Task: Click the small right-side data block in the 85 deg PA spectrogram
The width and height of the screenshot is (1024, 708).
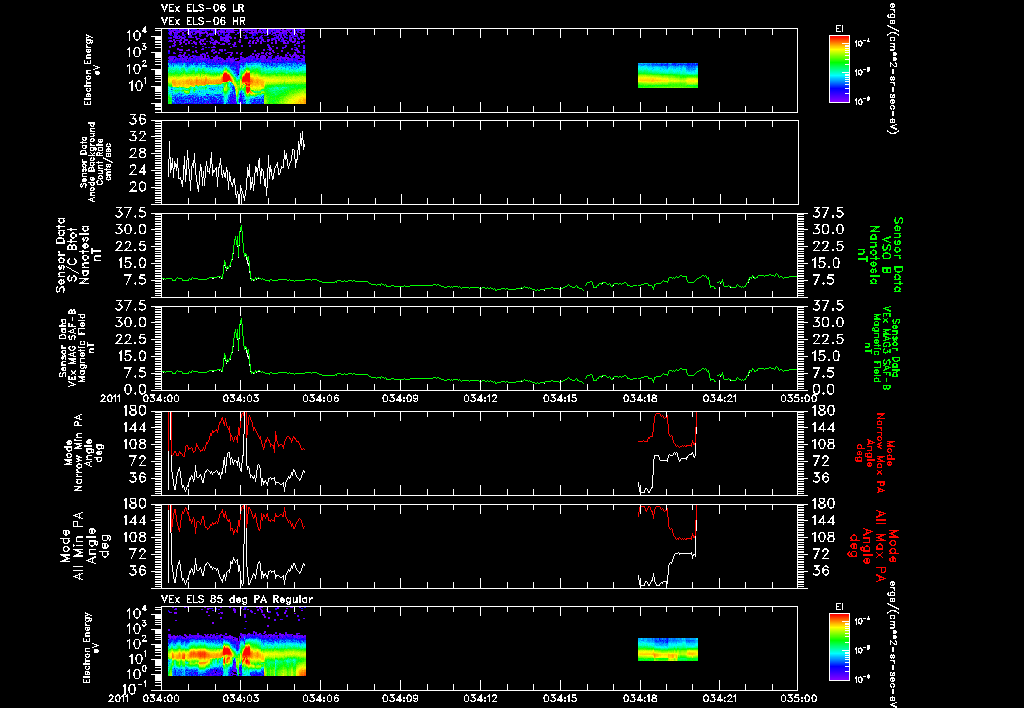Action: pos(667,649)
